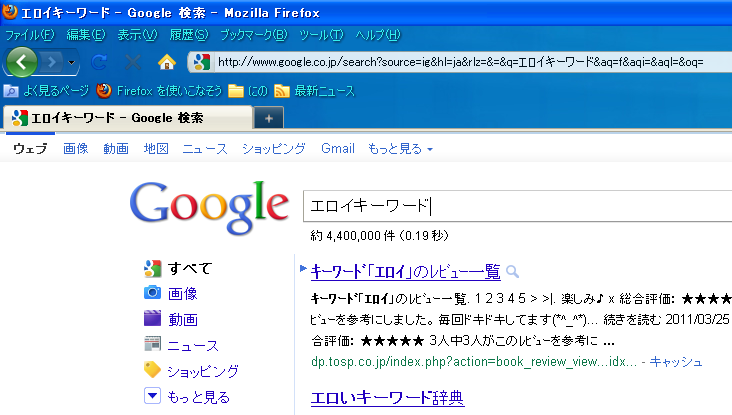Open 動画 in Google top navigation bar

pos(116,148)
